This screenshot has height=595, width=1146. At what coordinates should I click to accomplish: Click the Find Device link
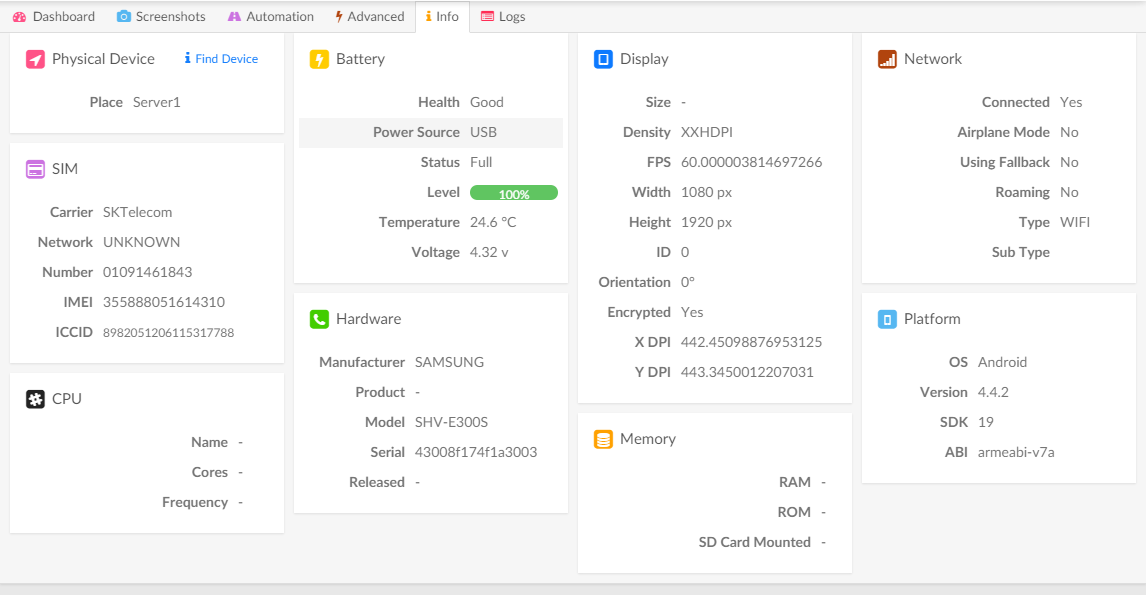(221, 58)
